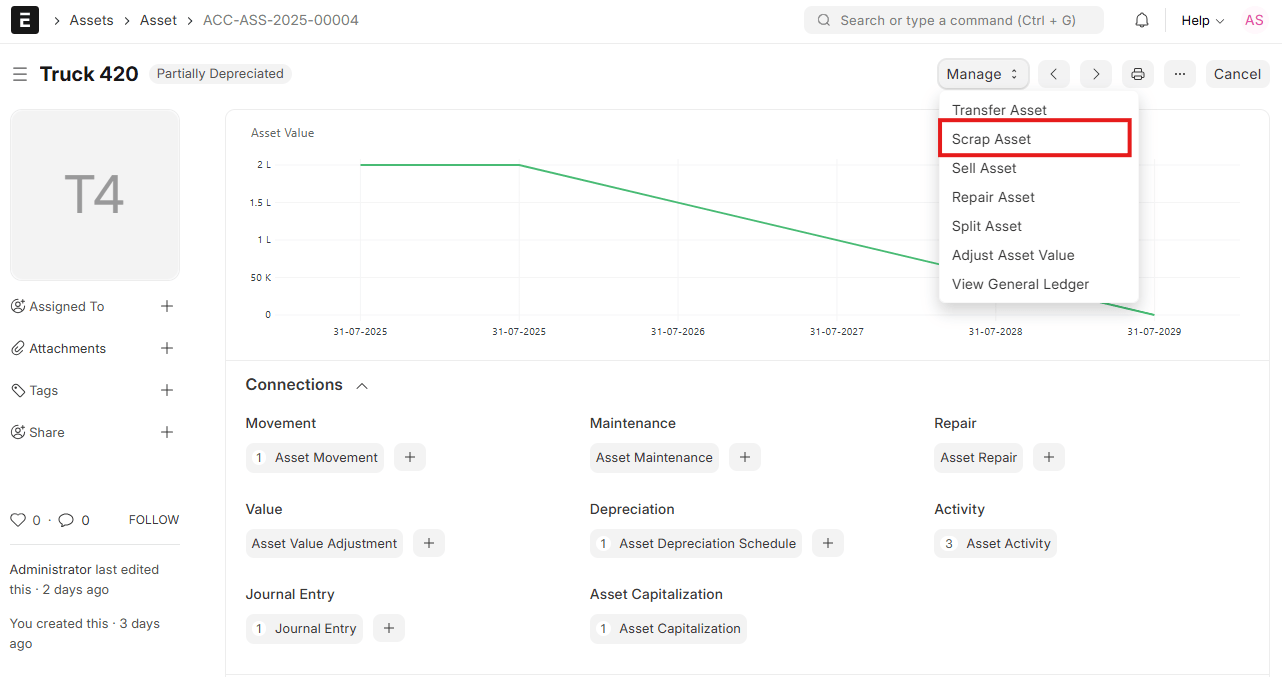
Task: Create new Asset Value Adjustment with plus
Action: [429, 543]
